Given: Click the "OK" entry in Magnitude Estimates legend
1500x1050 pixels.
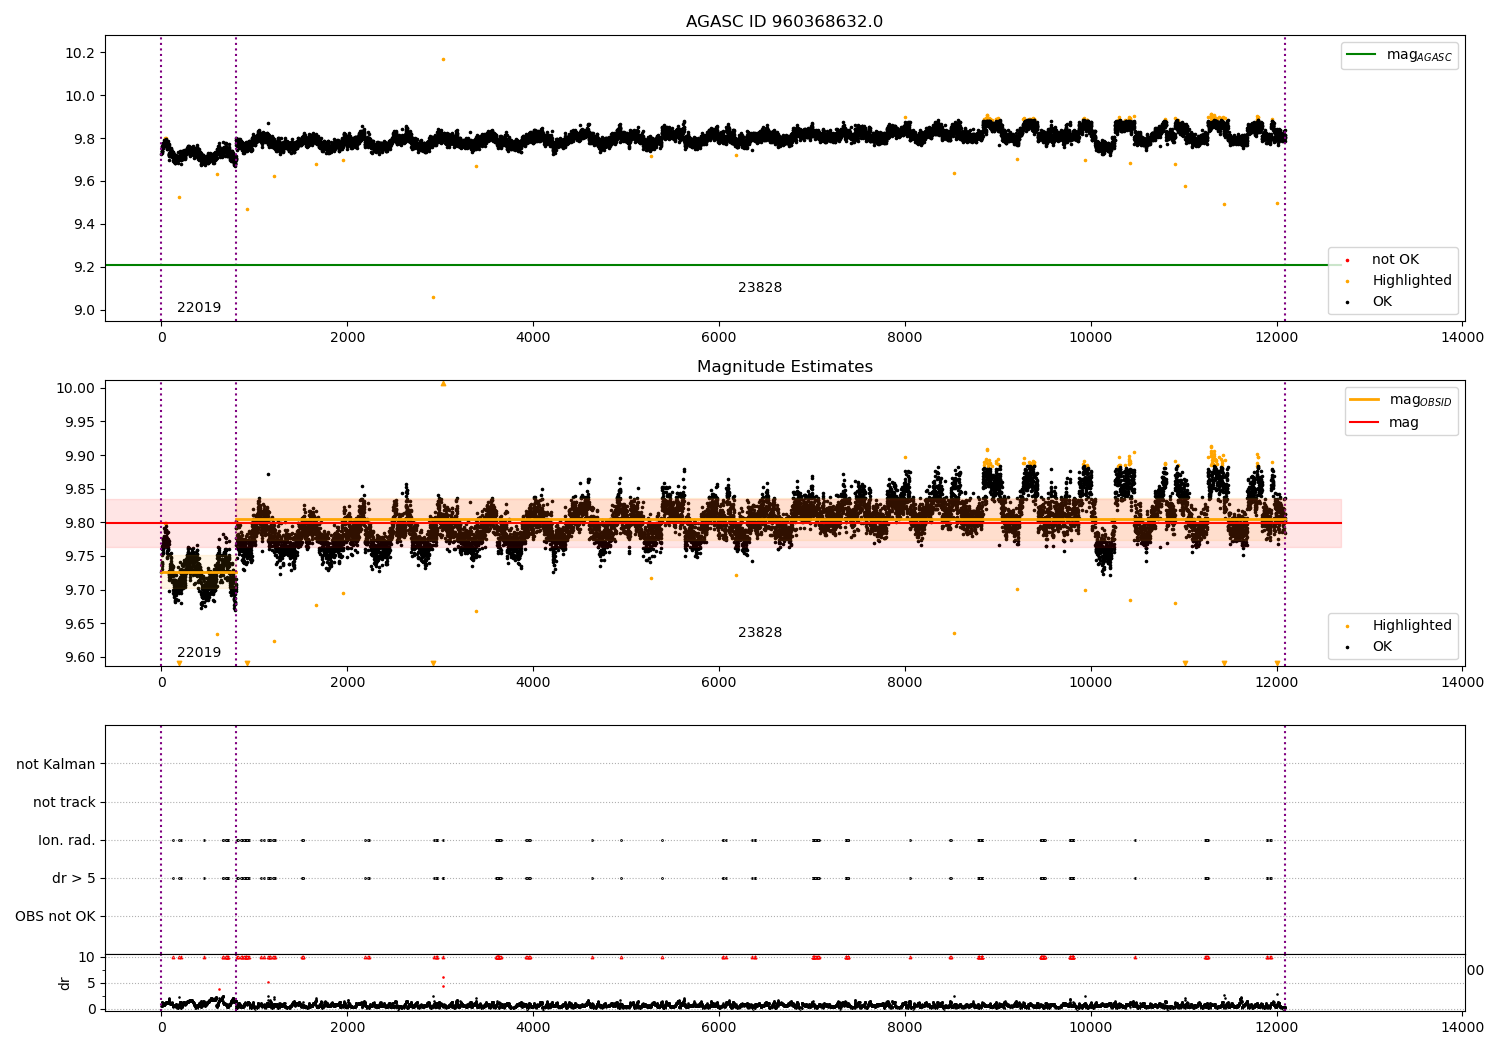Looking at the screenshot, I should [1381, 647].
